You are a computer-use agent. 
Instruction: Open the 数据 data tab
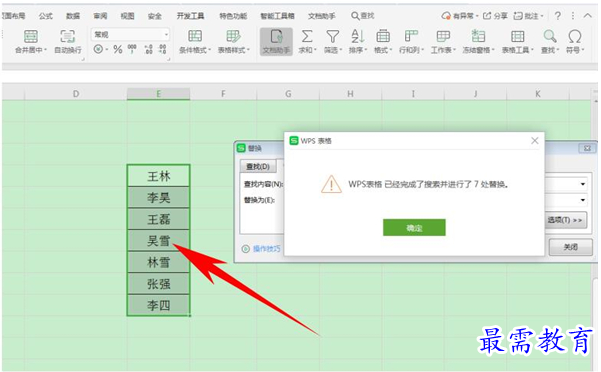(73, 16)
